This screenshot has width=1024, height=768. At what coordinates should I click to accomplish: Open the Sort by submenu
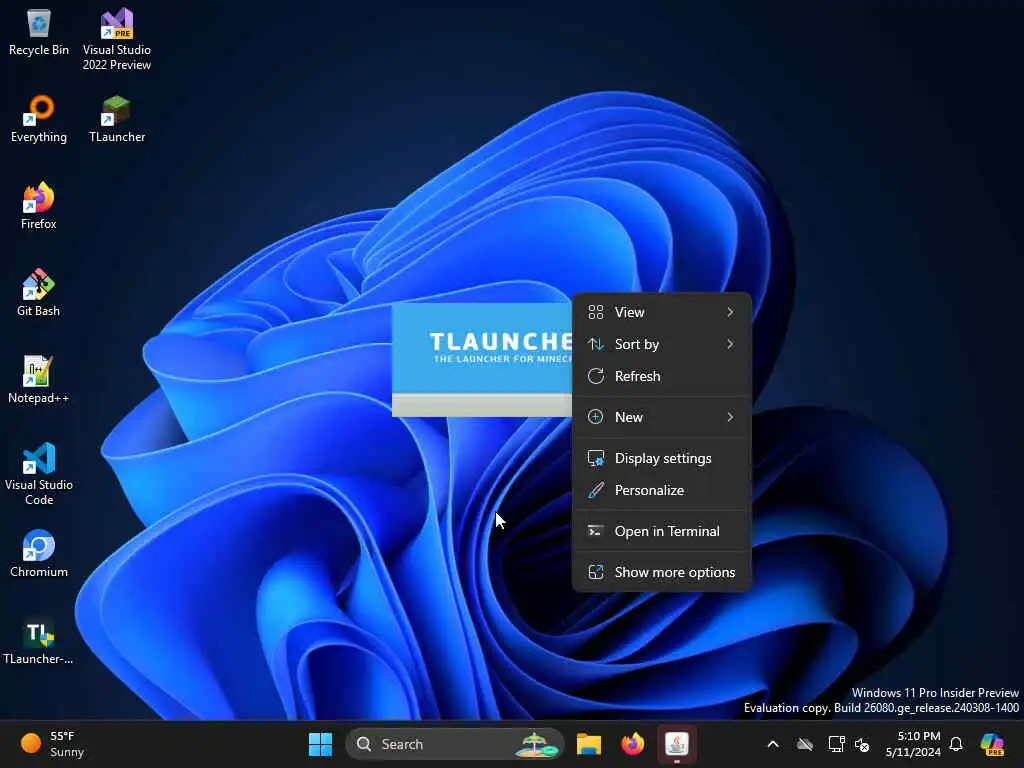point(662,344)
